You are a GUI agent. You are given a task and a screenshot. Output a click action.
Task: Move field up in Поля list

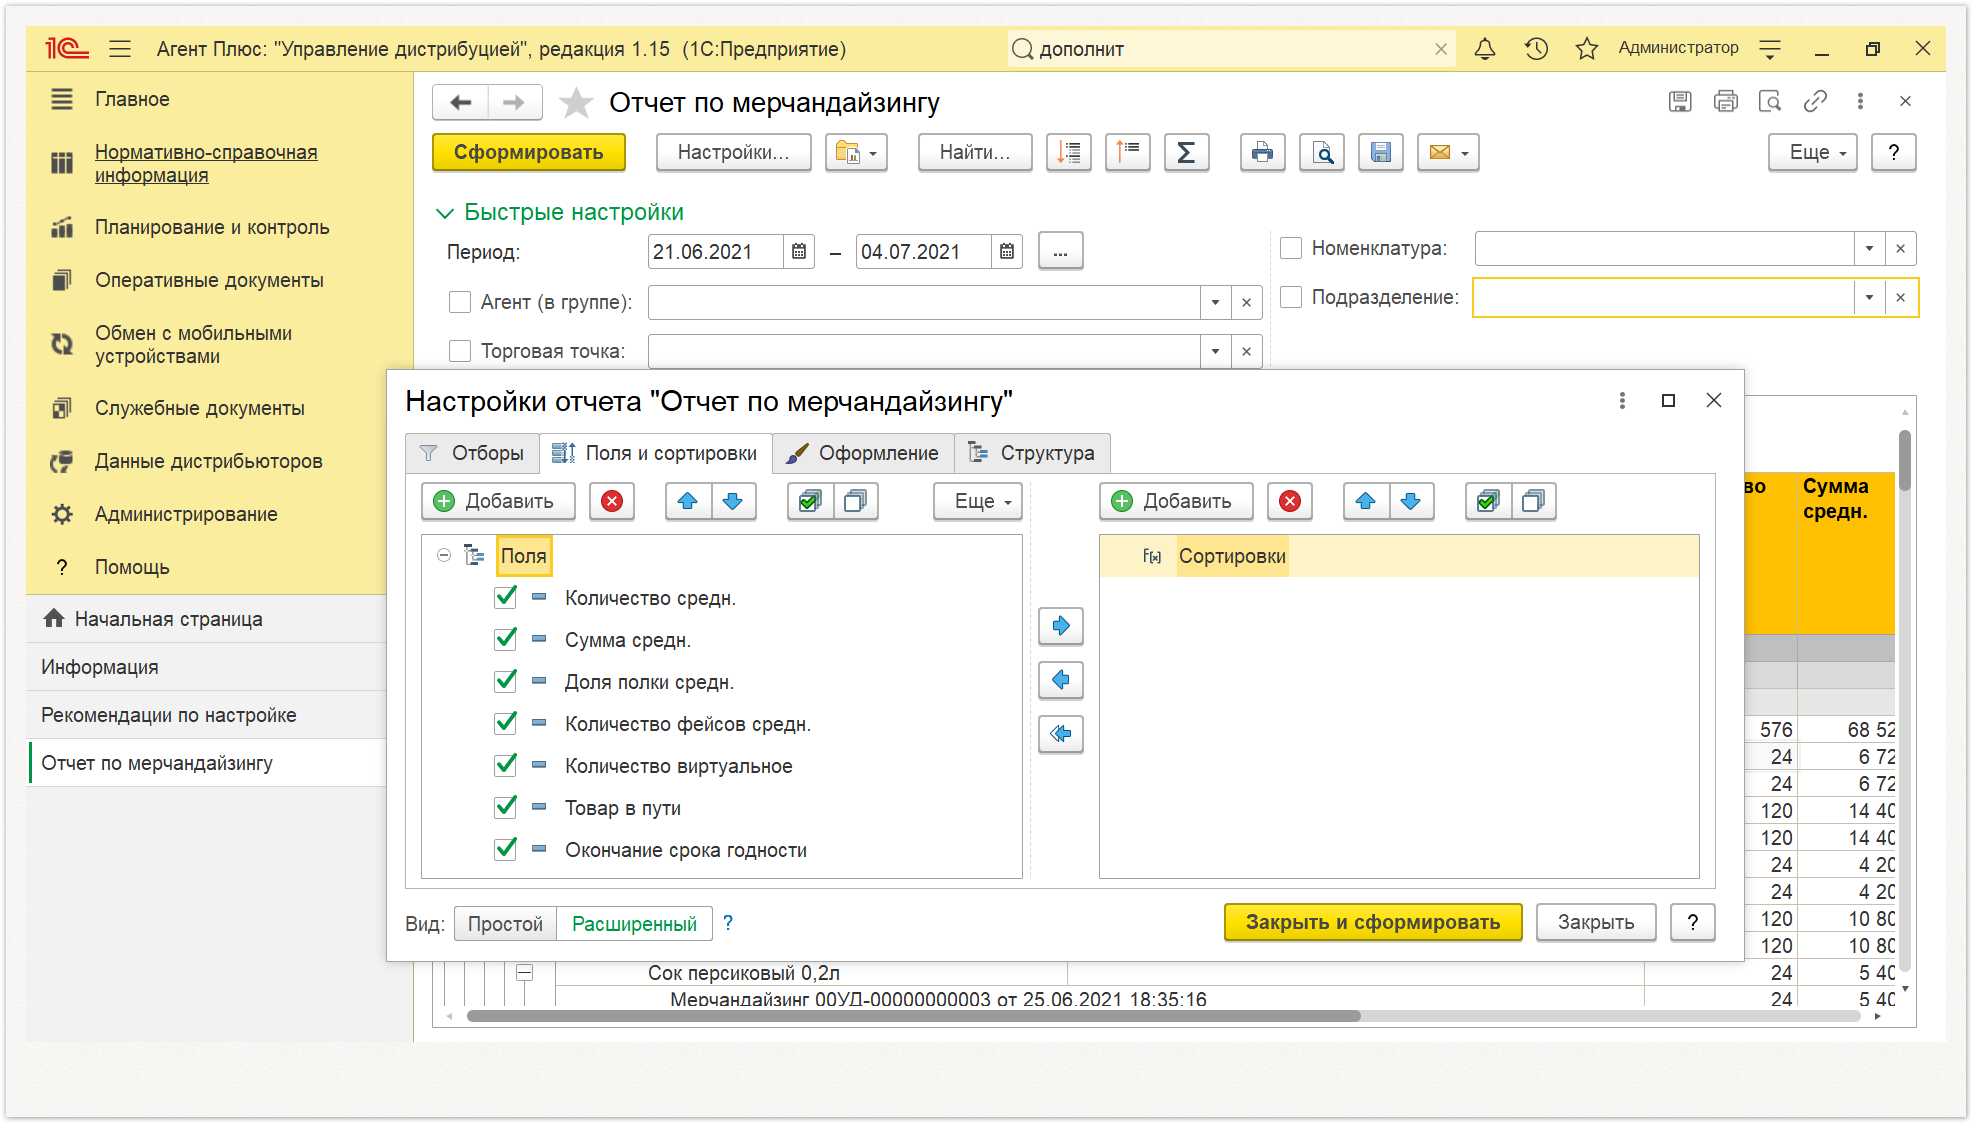(688, 501)
